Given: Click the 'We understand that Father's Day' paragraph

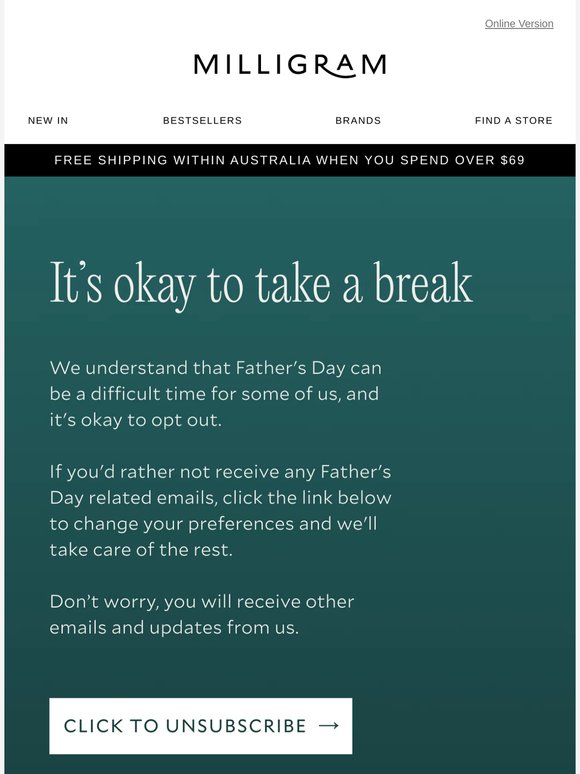Looking at the screenshot, I should pos(216,394).
